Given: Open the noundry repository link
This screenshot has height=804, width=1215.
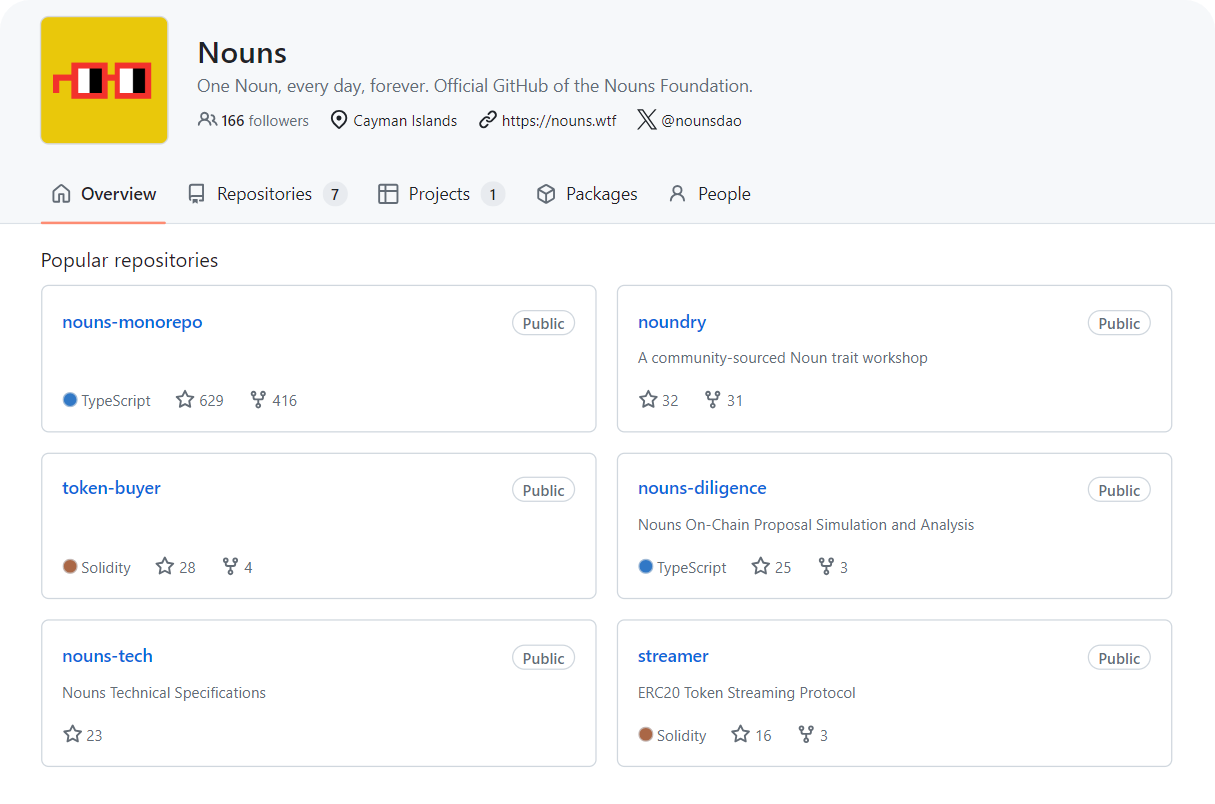Looking at the screenshot, I should 672,322.
